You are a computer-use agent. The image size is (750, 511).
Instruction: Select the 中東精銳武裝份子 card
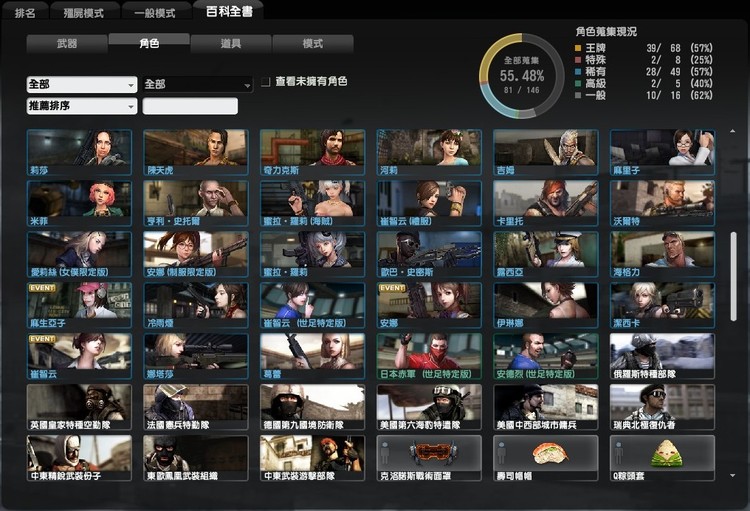tap(79, 458)
